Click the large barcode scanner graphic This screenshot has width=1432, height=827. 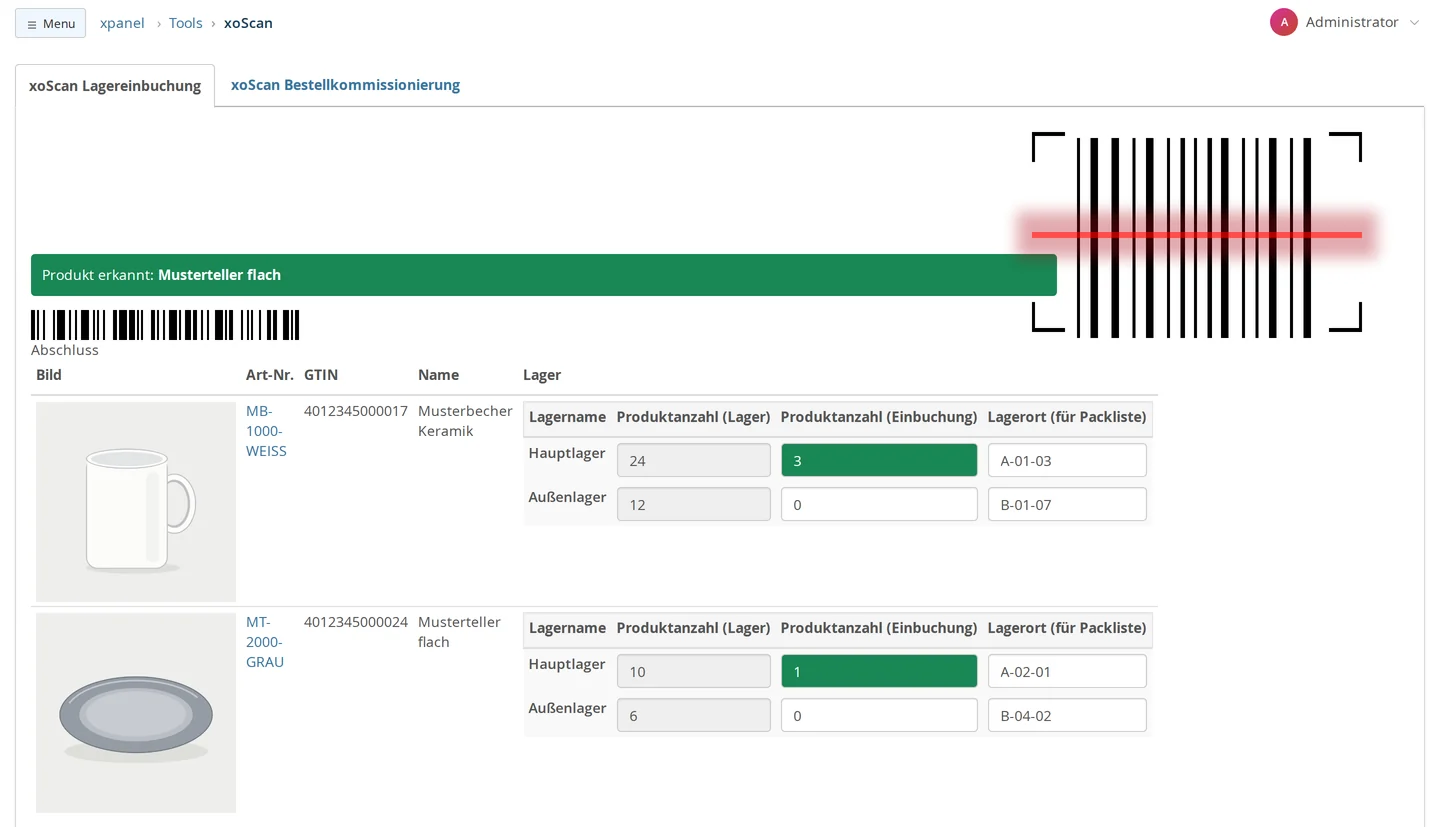point(1197,235)
